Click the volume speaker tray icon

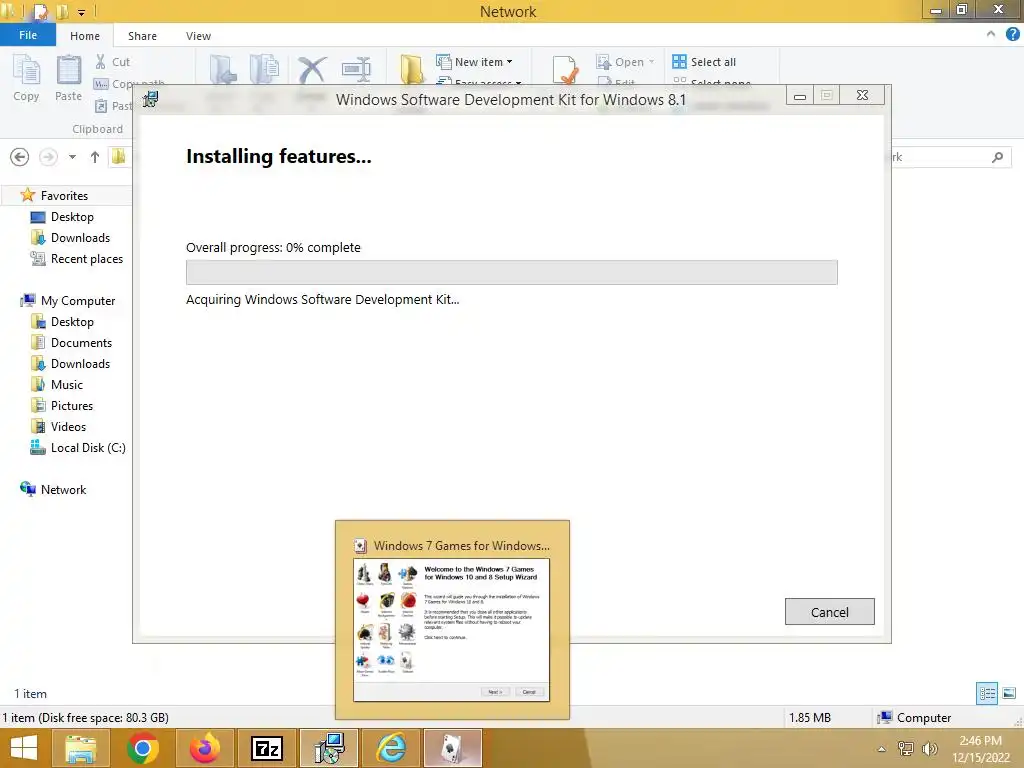929,749
